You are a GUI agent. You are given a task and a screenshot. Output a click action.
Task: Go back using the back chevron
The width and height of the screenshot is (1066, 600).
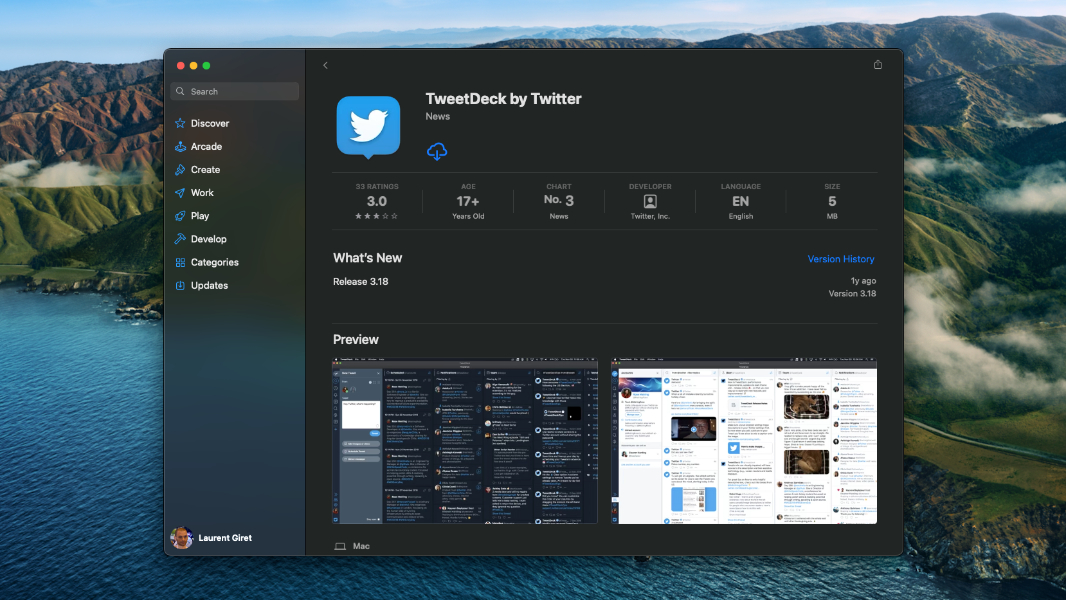pos(325,66)
